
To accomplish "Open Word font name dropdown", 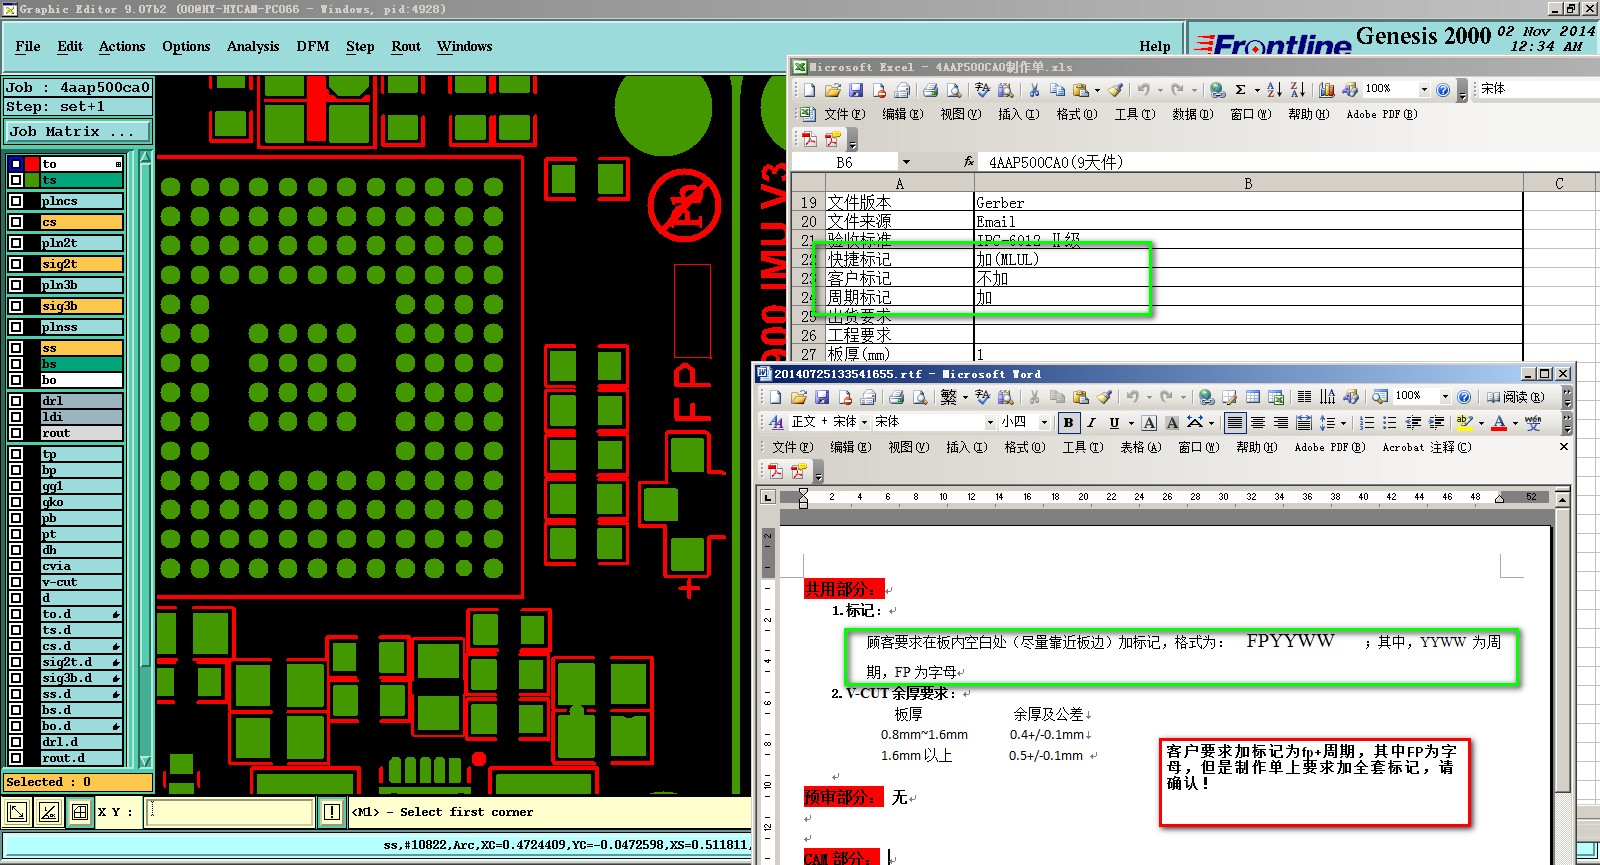I will (990, 423).
